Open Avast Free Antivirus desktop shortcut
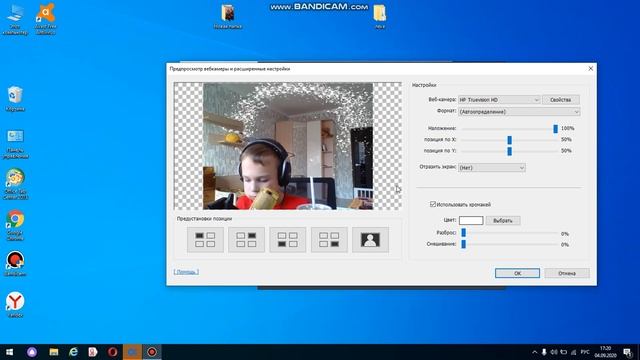Screen dimensions: 640x360 pyautogui.click(x=45, y=19)
